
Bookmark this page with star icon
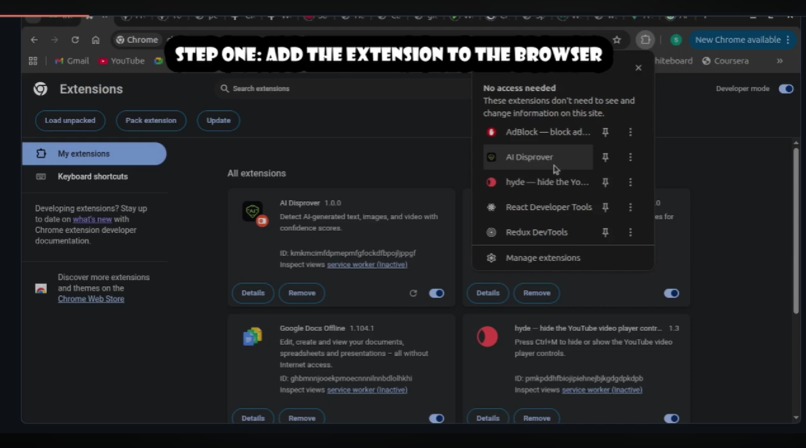[617, 40]
